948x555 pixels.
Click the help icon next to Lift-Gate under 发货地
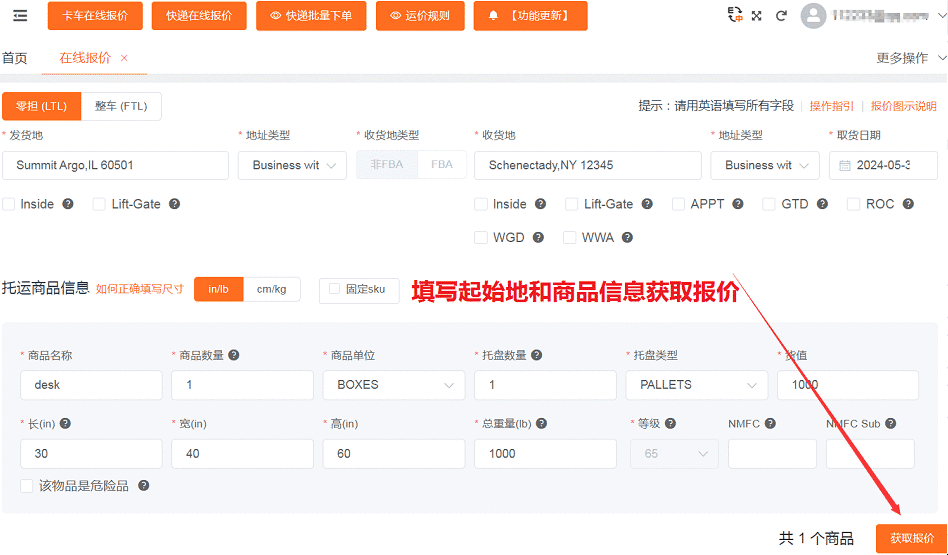tap(174, 204)
